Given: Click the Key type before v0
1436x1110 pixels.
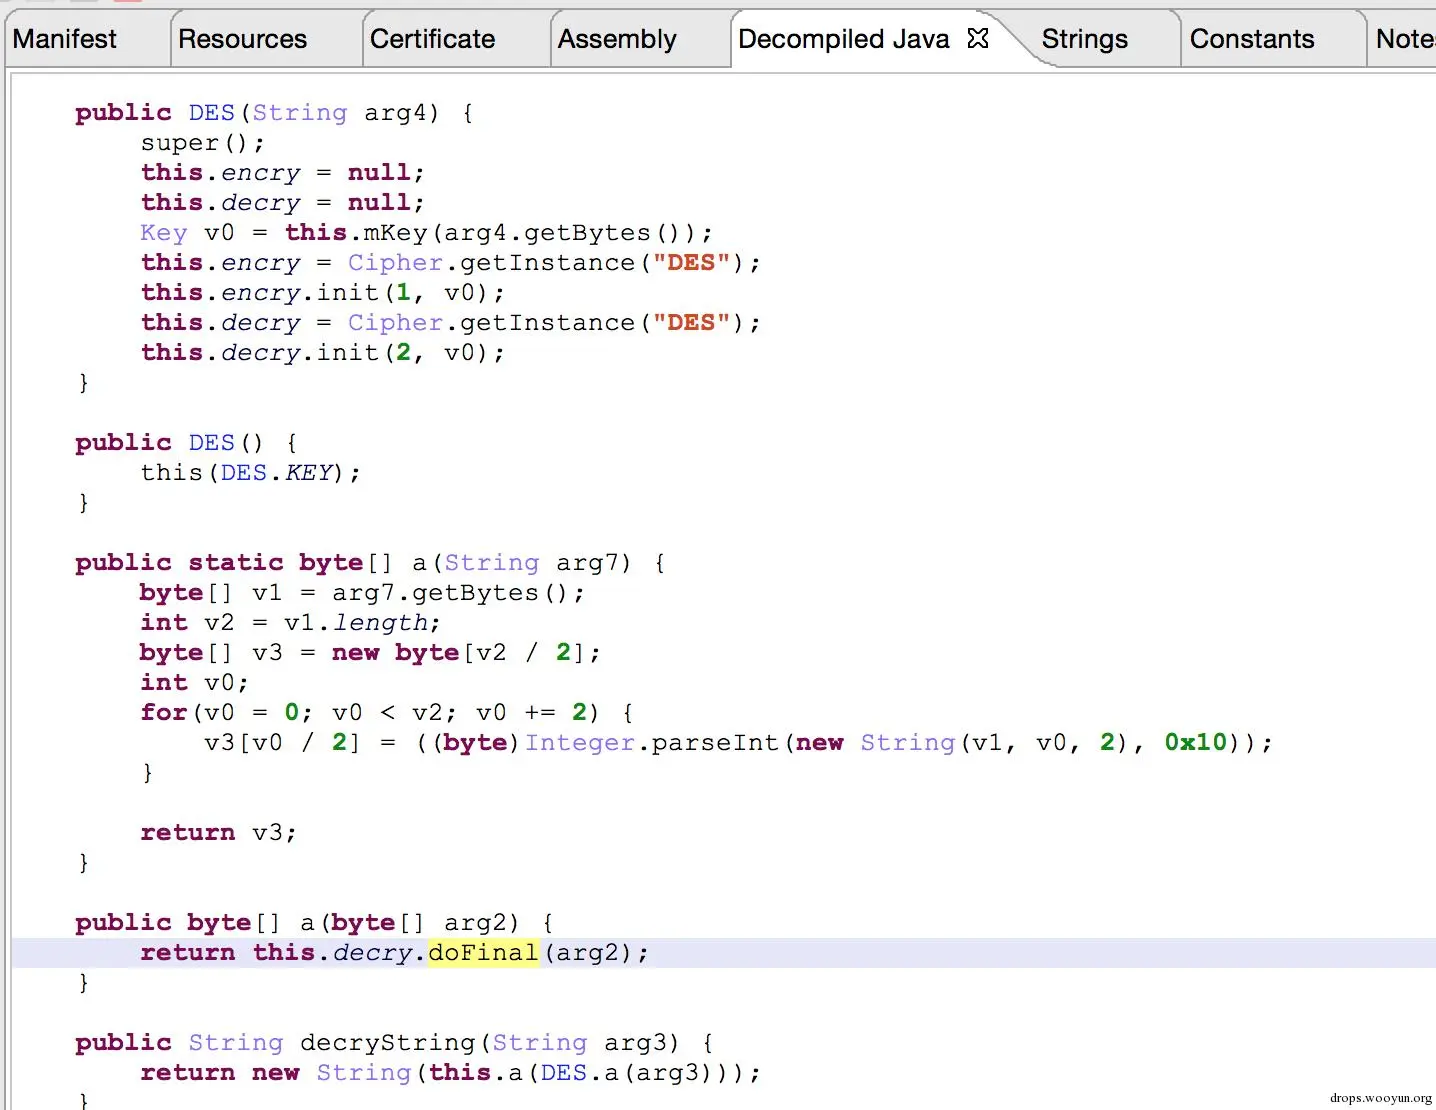Looking at the screenshot, I should pos(164,233).
